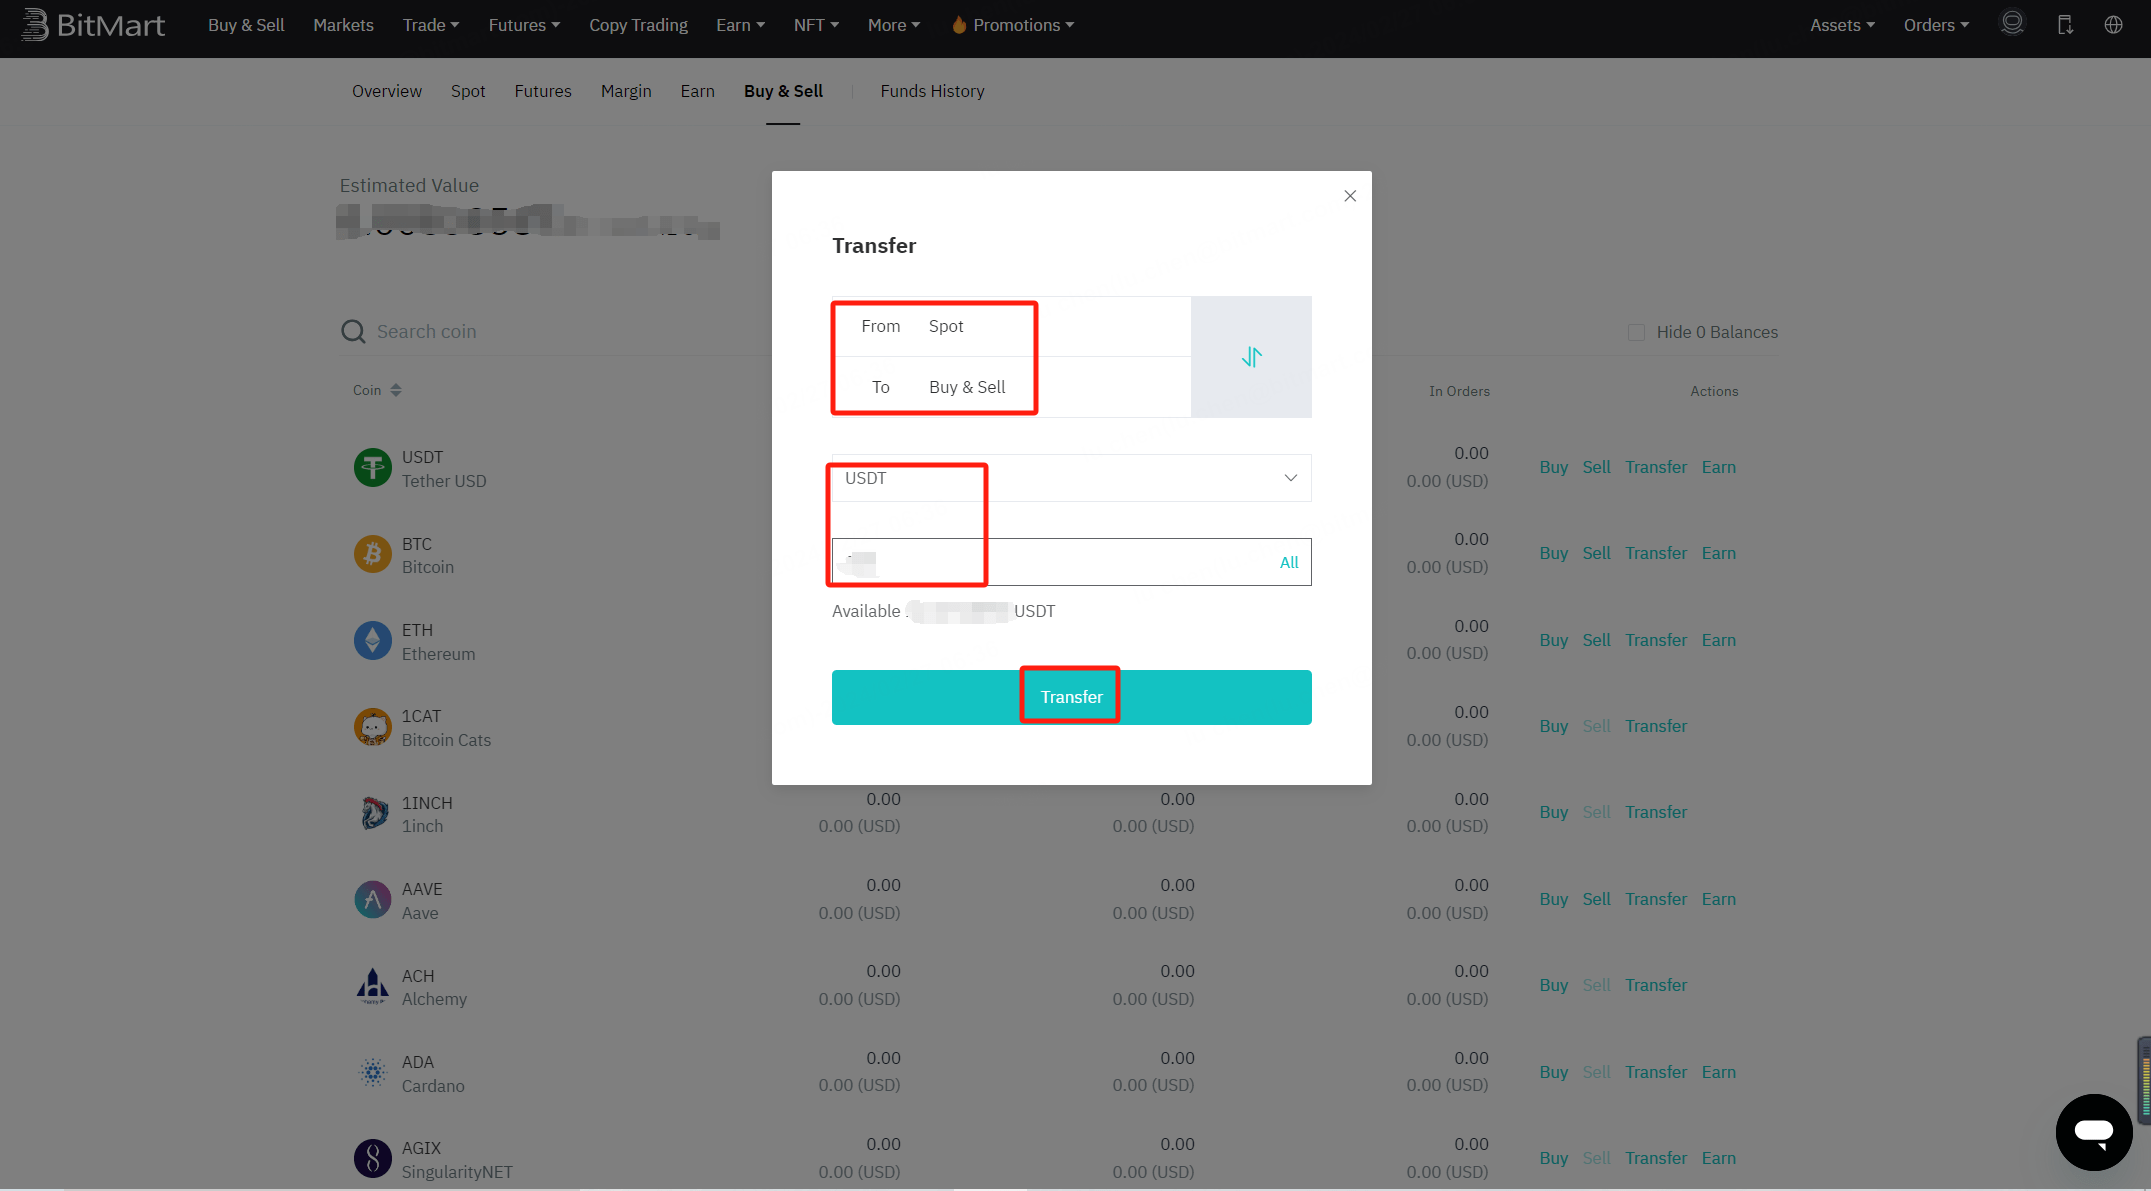The width and height of the screenshot is (2151, 1191).
Task: Open the user profile avatar icon
Action: (x=2012, y=23)
